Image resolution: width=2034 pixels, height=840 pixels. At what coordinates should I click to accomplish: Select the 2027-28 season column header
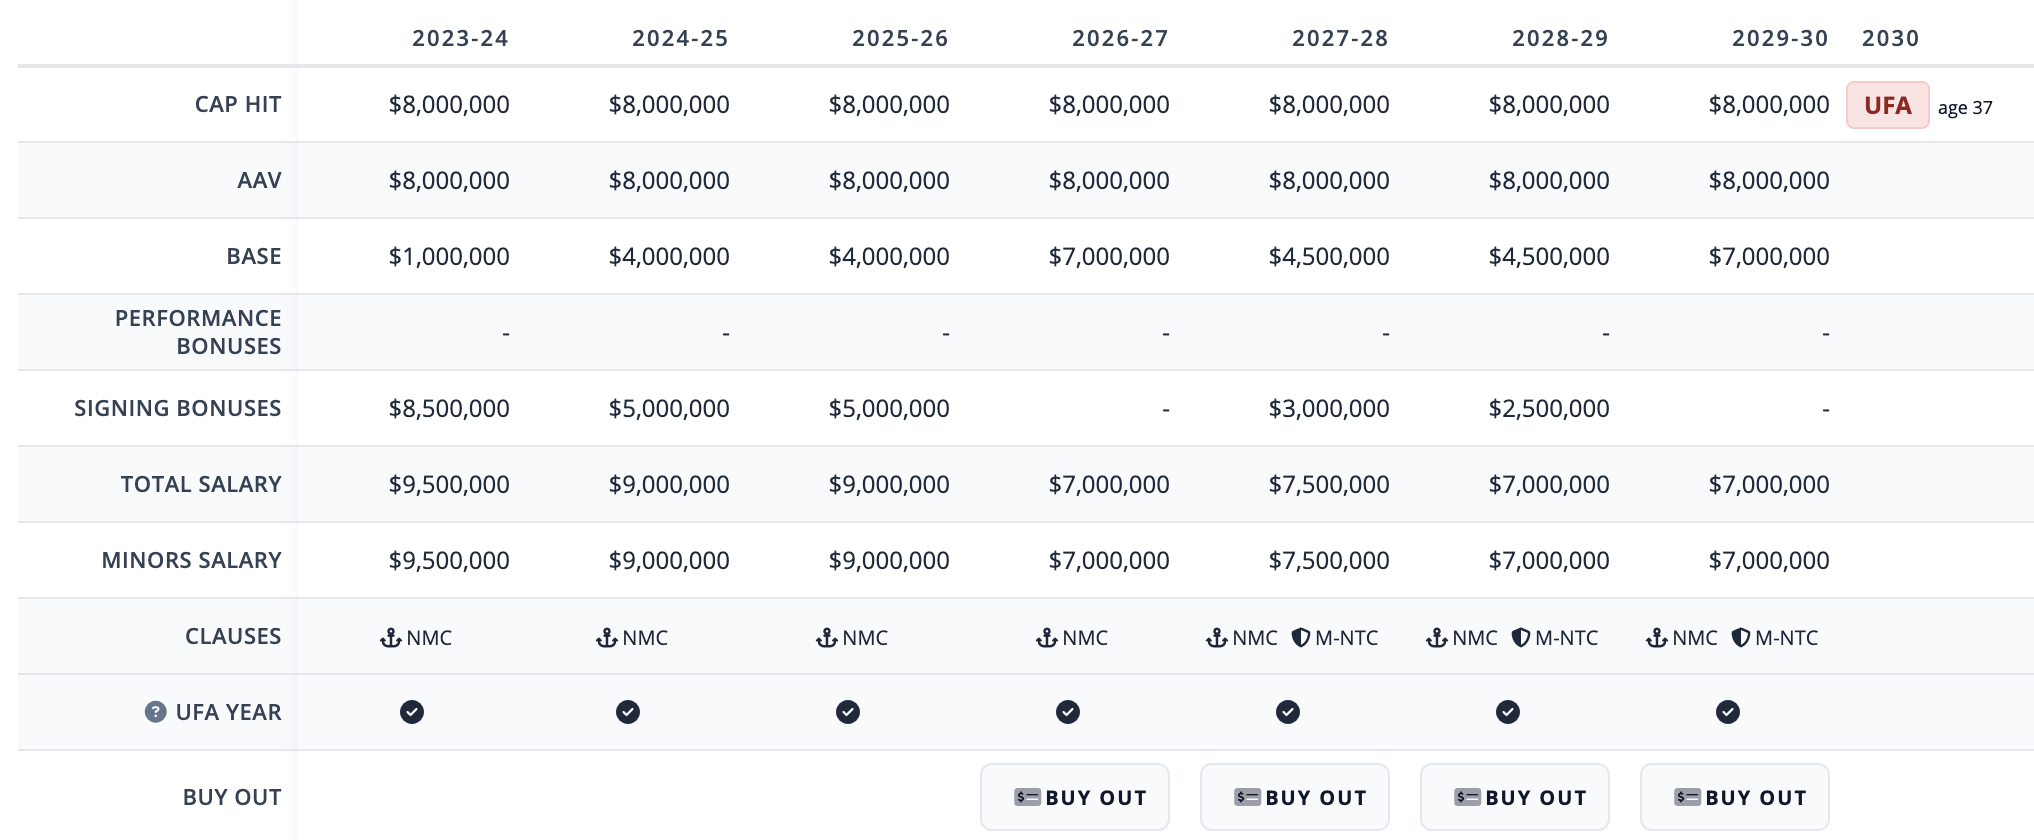[x=1340, y=38]
